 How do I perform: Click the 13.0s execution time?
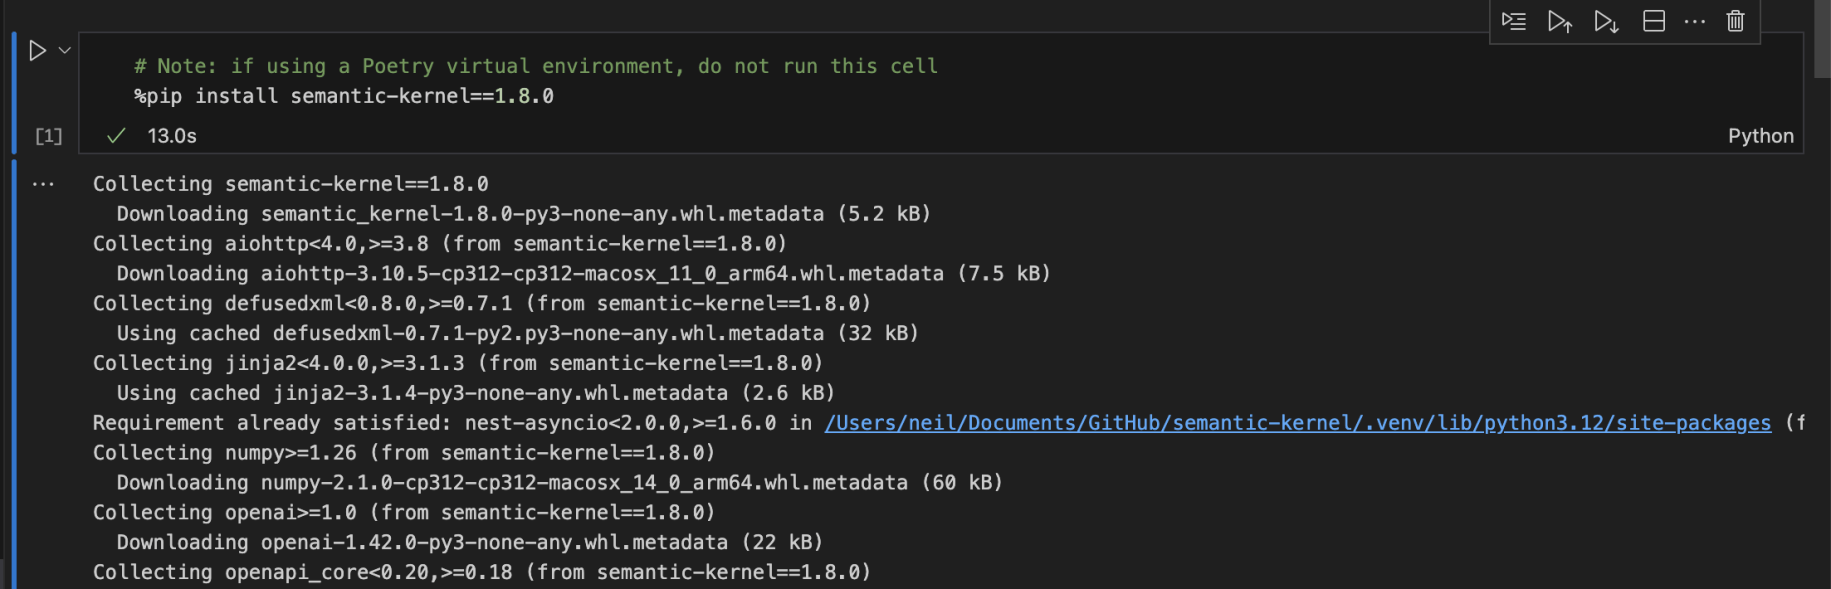pyautogui.click(x=172, y=136)
